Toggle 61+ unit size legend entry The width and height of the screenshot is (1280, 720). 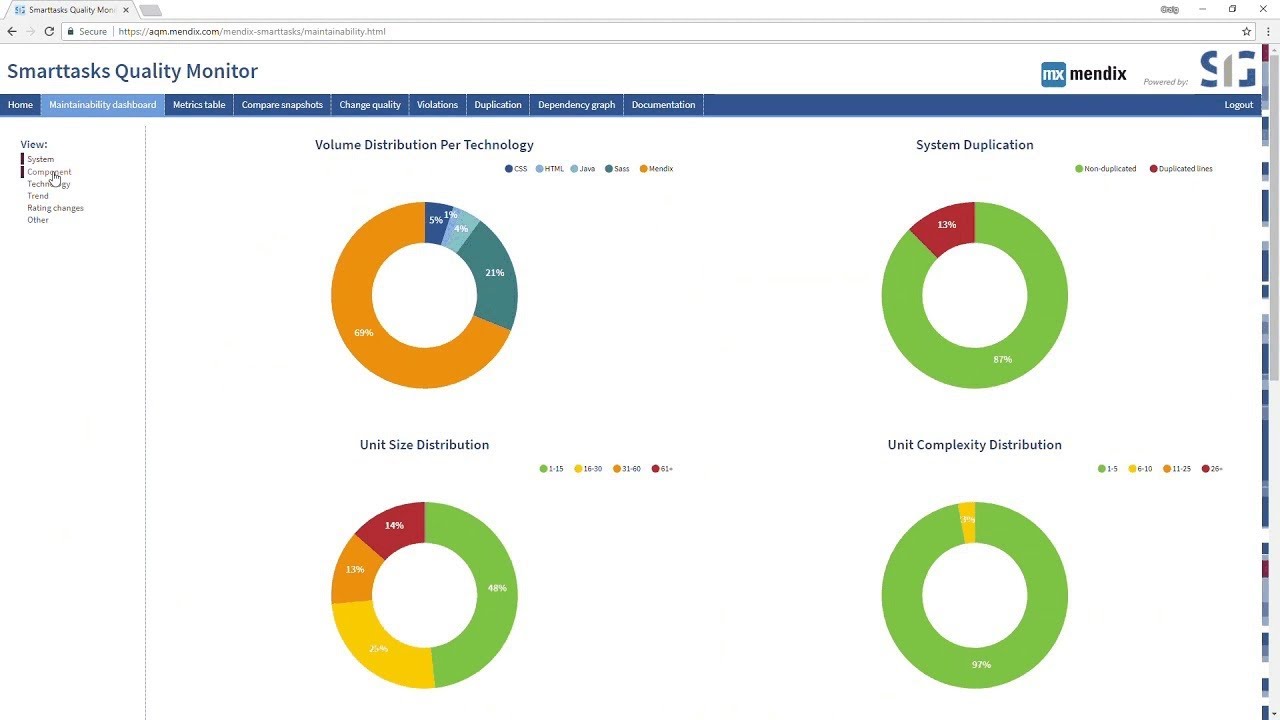662,469
